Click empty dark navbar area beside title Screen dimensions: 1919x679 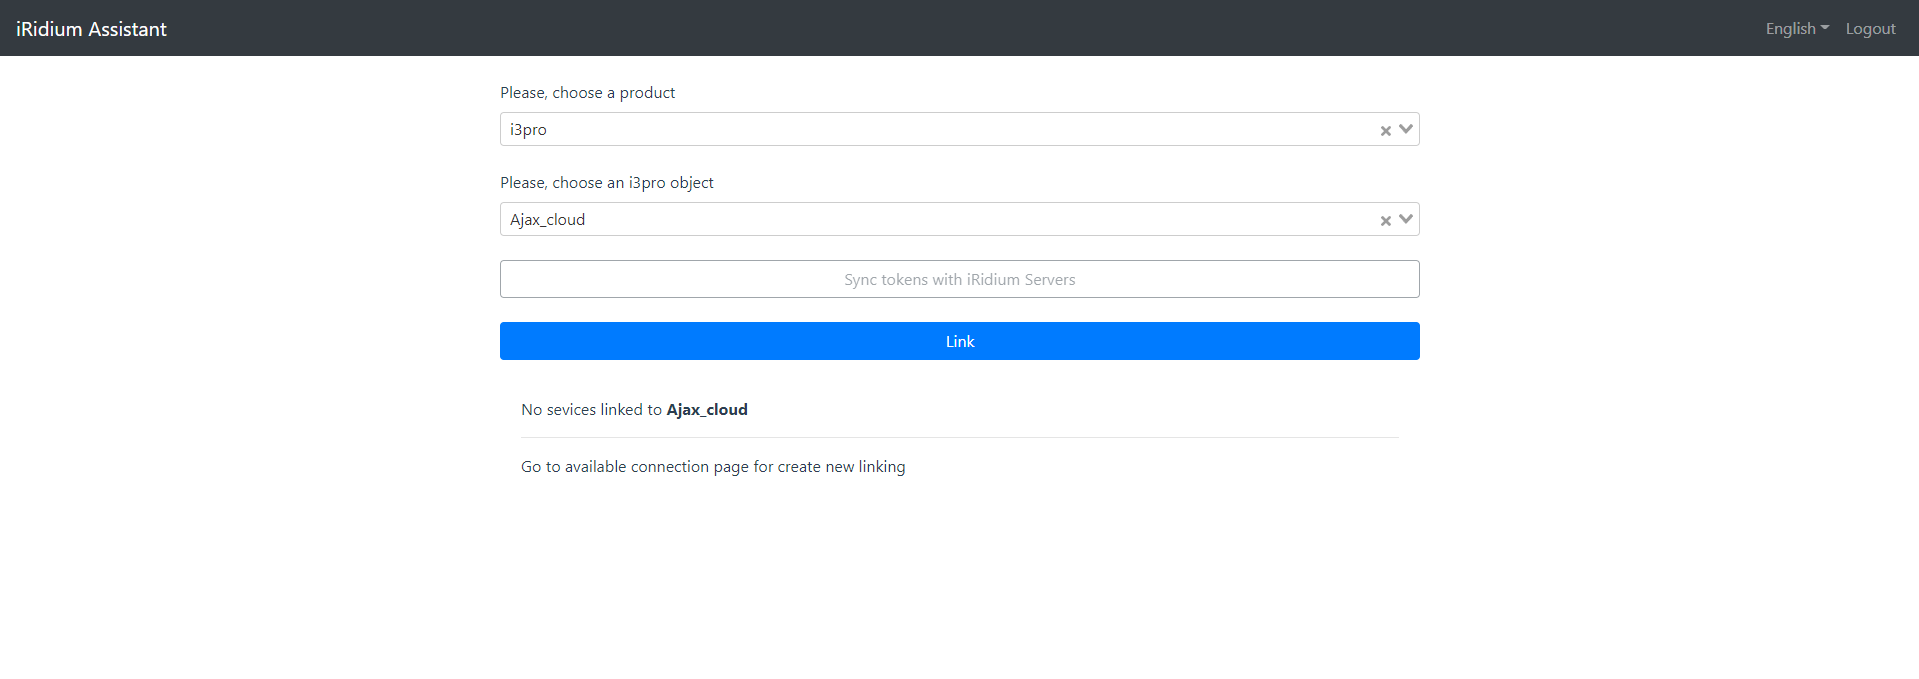click(x=900, y=28)
